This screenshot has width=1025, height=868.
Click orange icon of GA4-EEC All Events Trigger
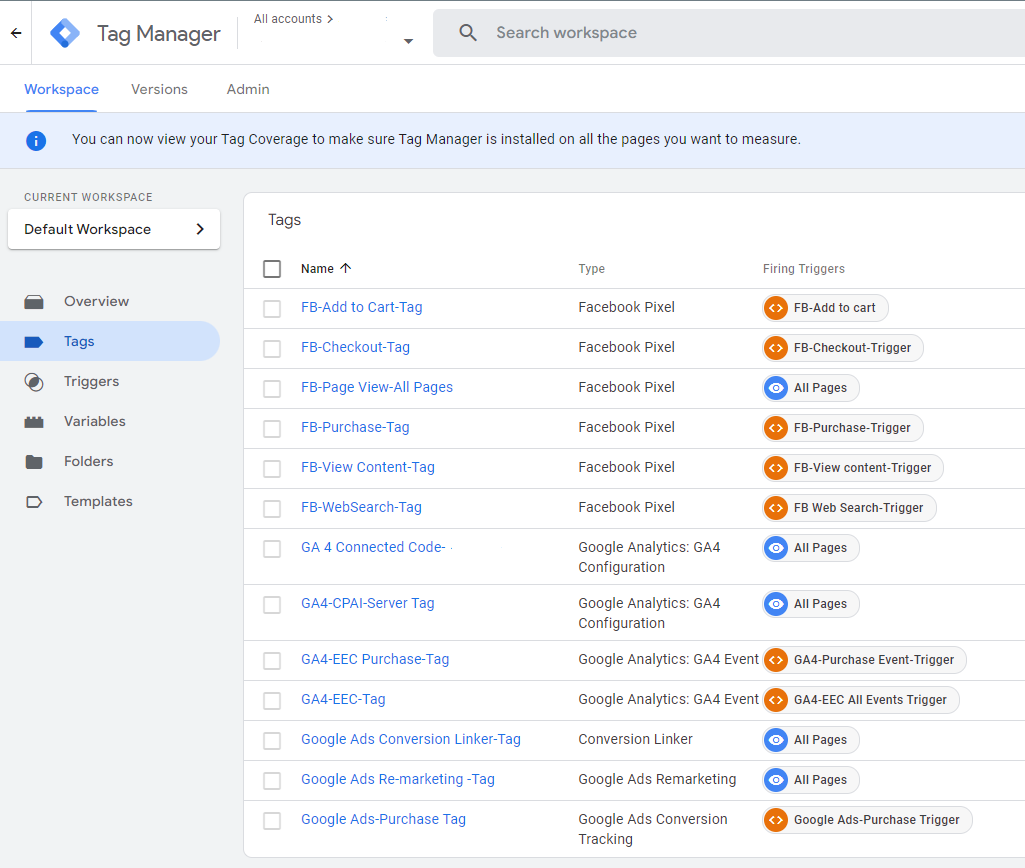(776, 700)
